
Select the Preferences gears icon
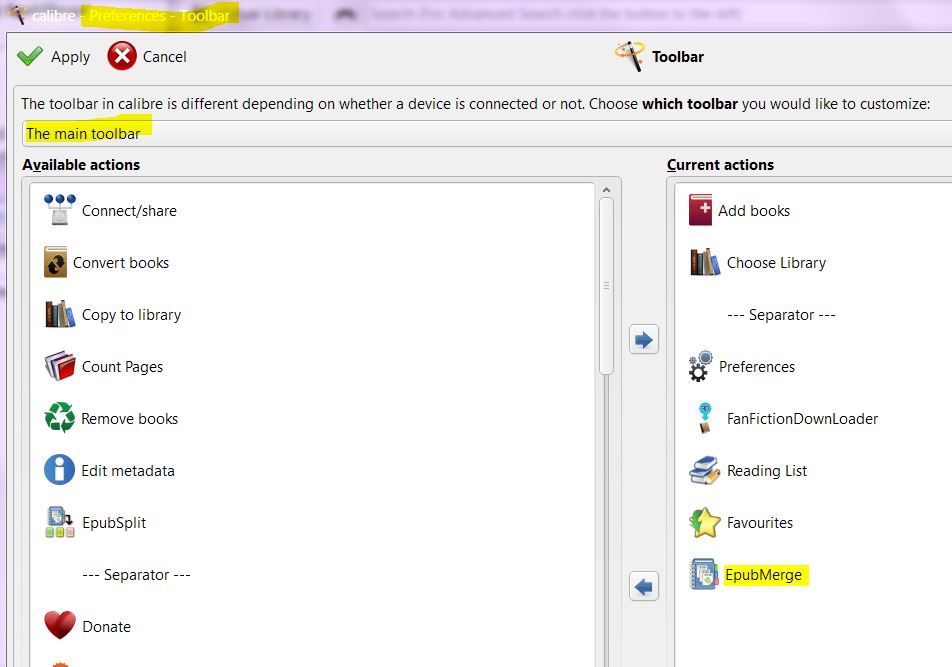point(700,366)
